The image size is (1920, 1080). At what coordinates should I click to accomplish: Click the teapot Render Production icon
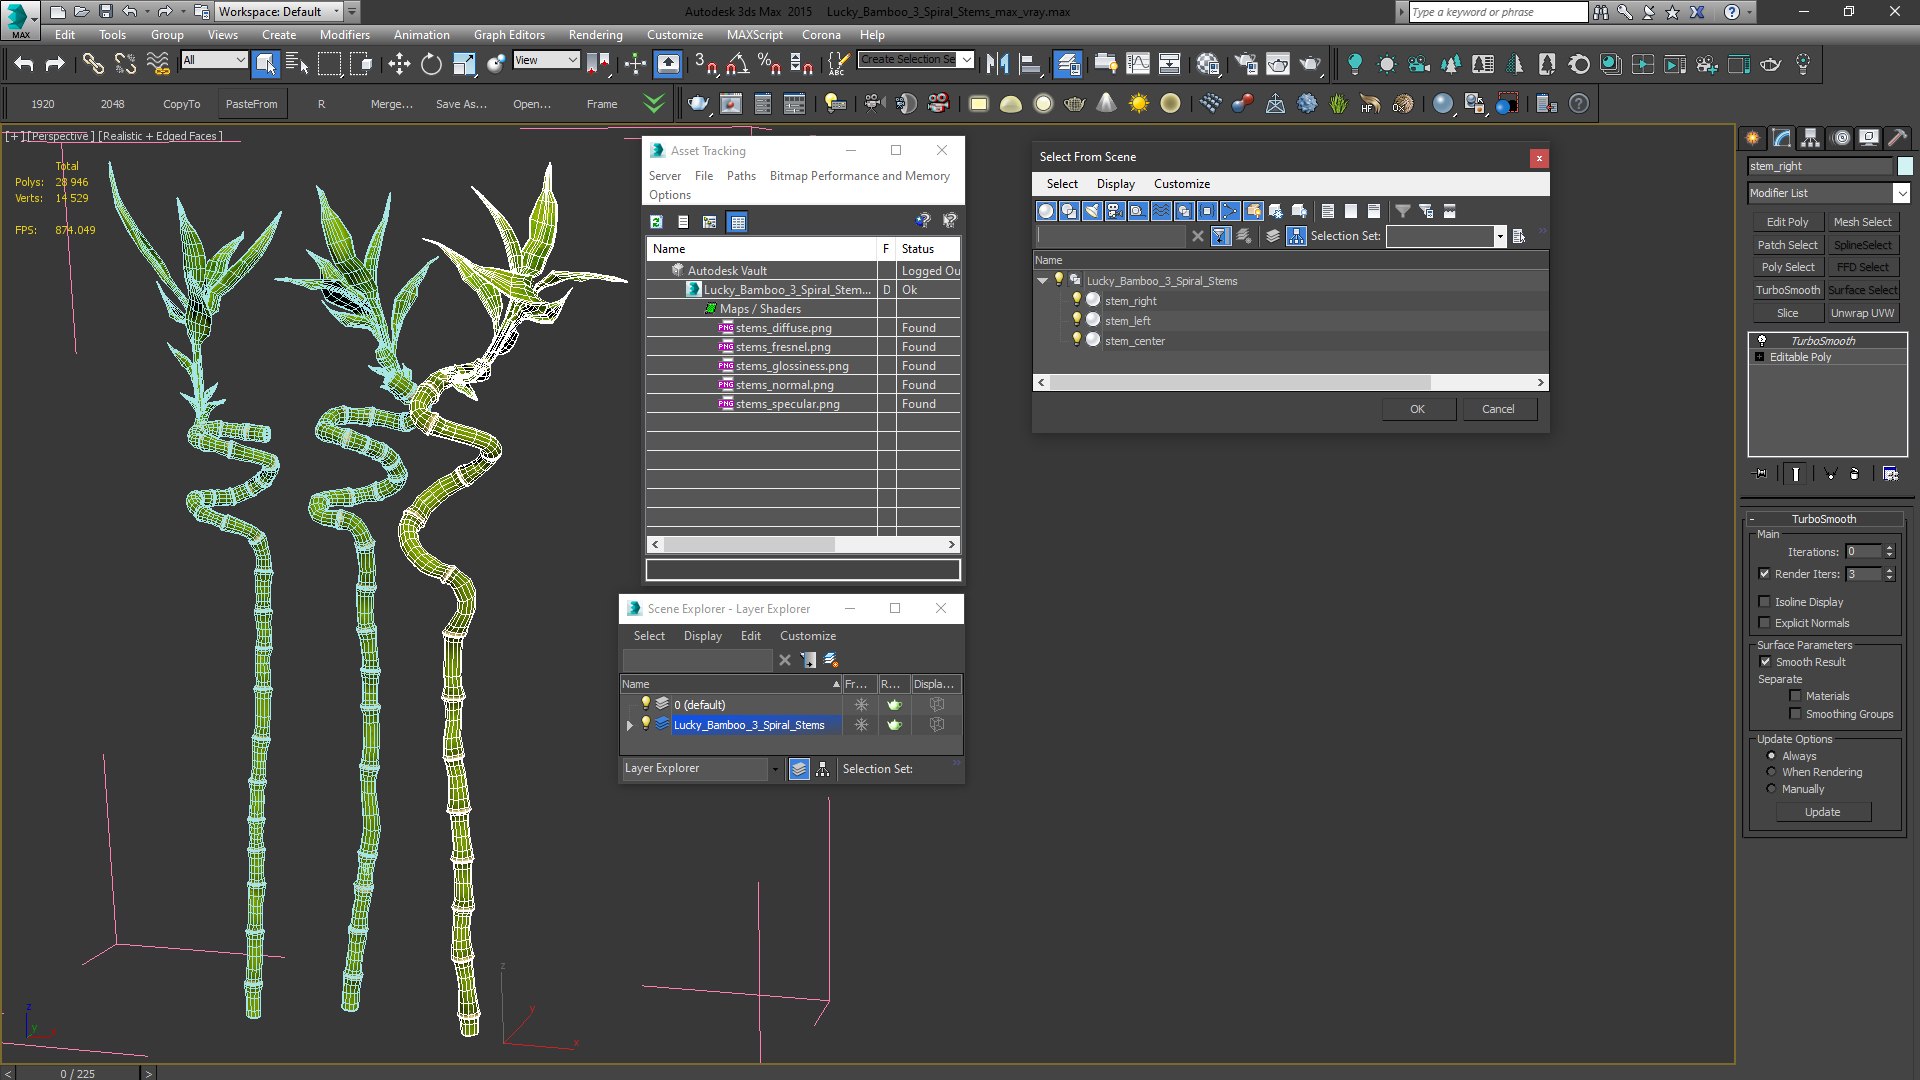[x=1310, y=64]
